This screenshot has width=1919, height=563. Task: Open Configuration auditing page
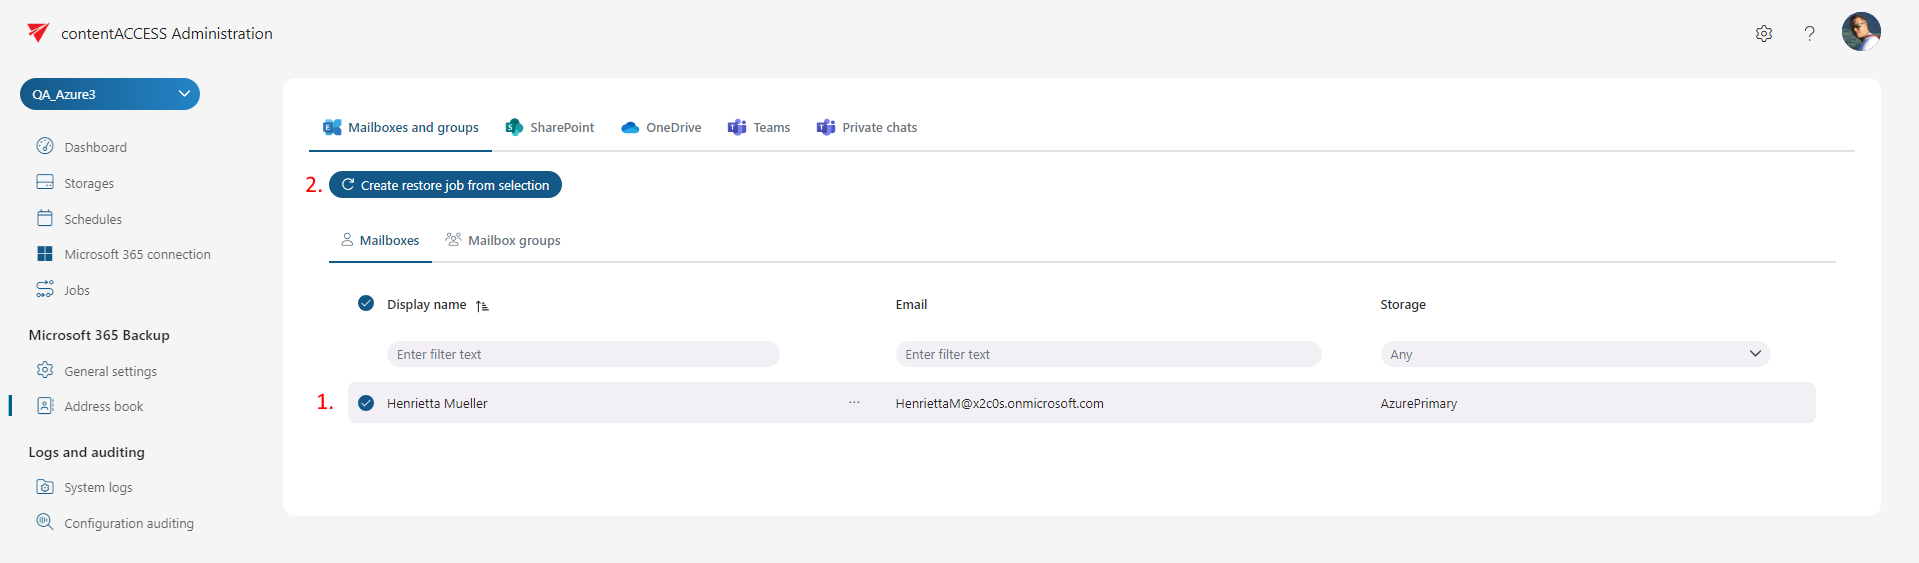(x=129, y=523)
